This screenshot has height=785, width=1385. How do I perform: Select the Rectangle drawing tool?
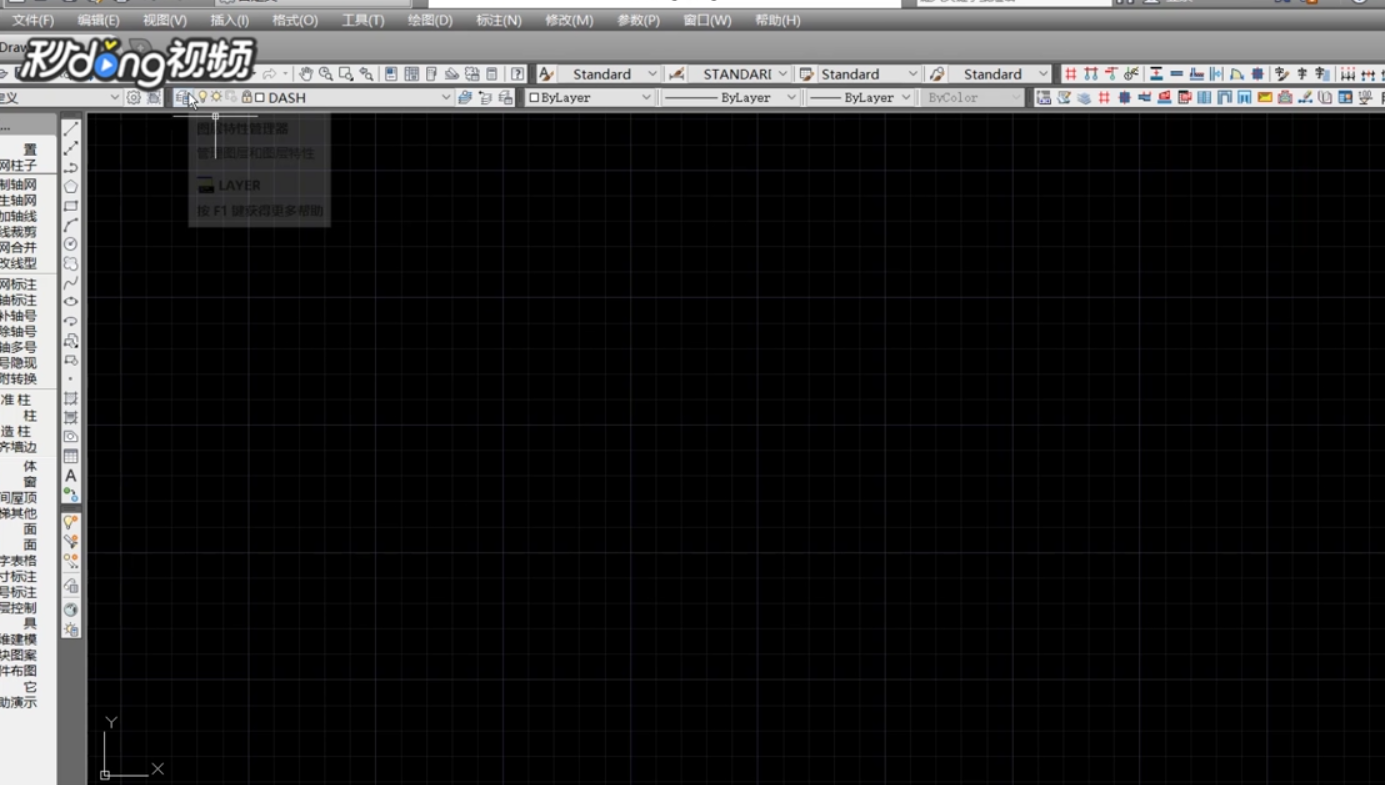(x=71, y=206)
